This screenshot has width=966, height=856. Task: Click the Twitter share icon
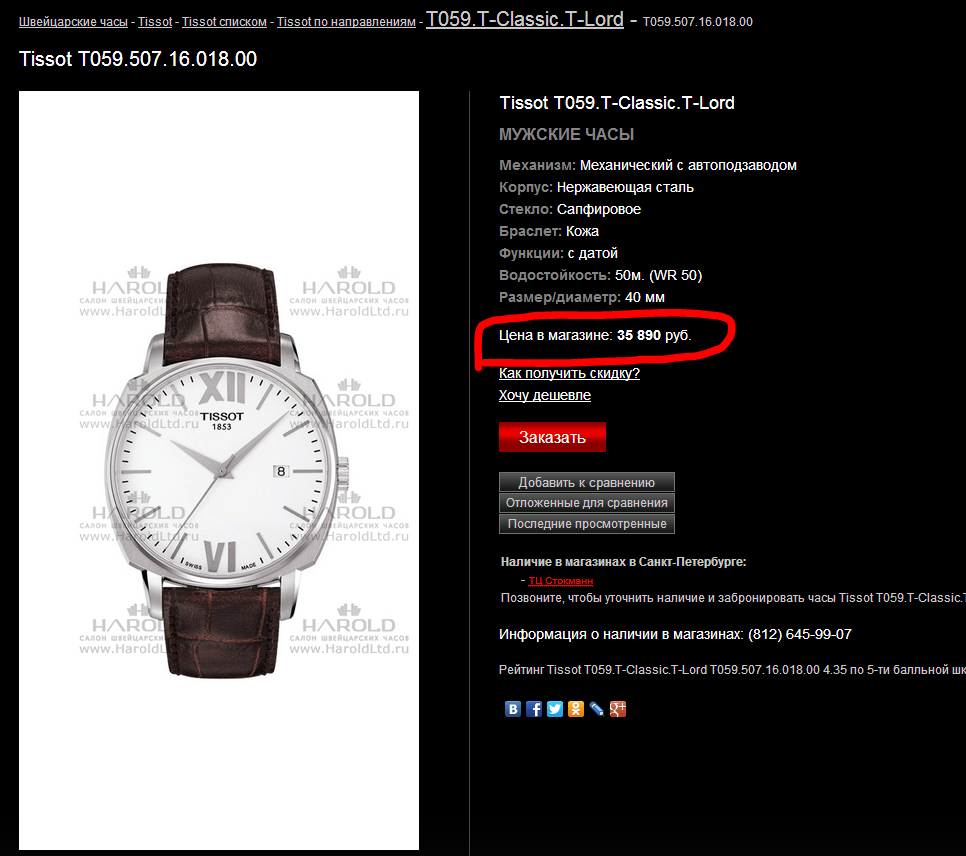[x=554, y=709]
